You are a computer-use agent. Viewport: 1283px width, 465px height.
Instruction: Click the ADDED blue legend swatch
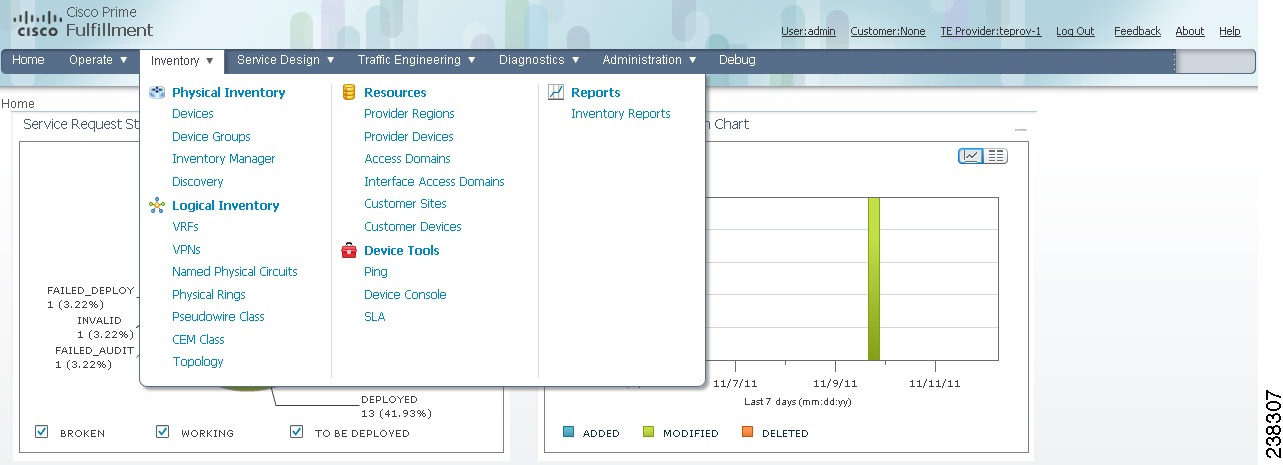(x=568, y=433)
